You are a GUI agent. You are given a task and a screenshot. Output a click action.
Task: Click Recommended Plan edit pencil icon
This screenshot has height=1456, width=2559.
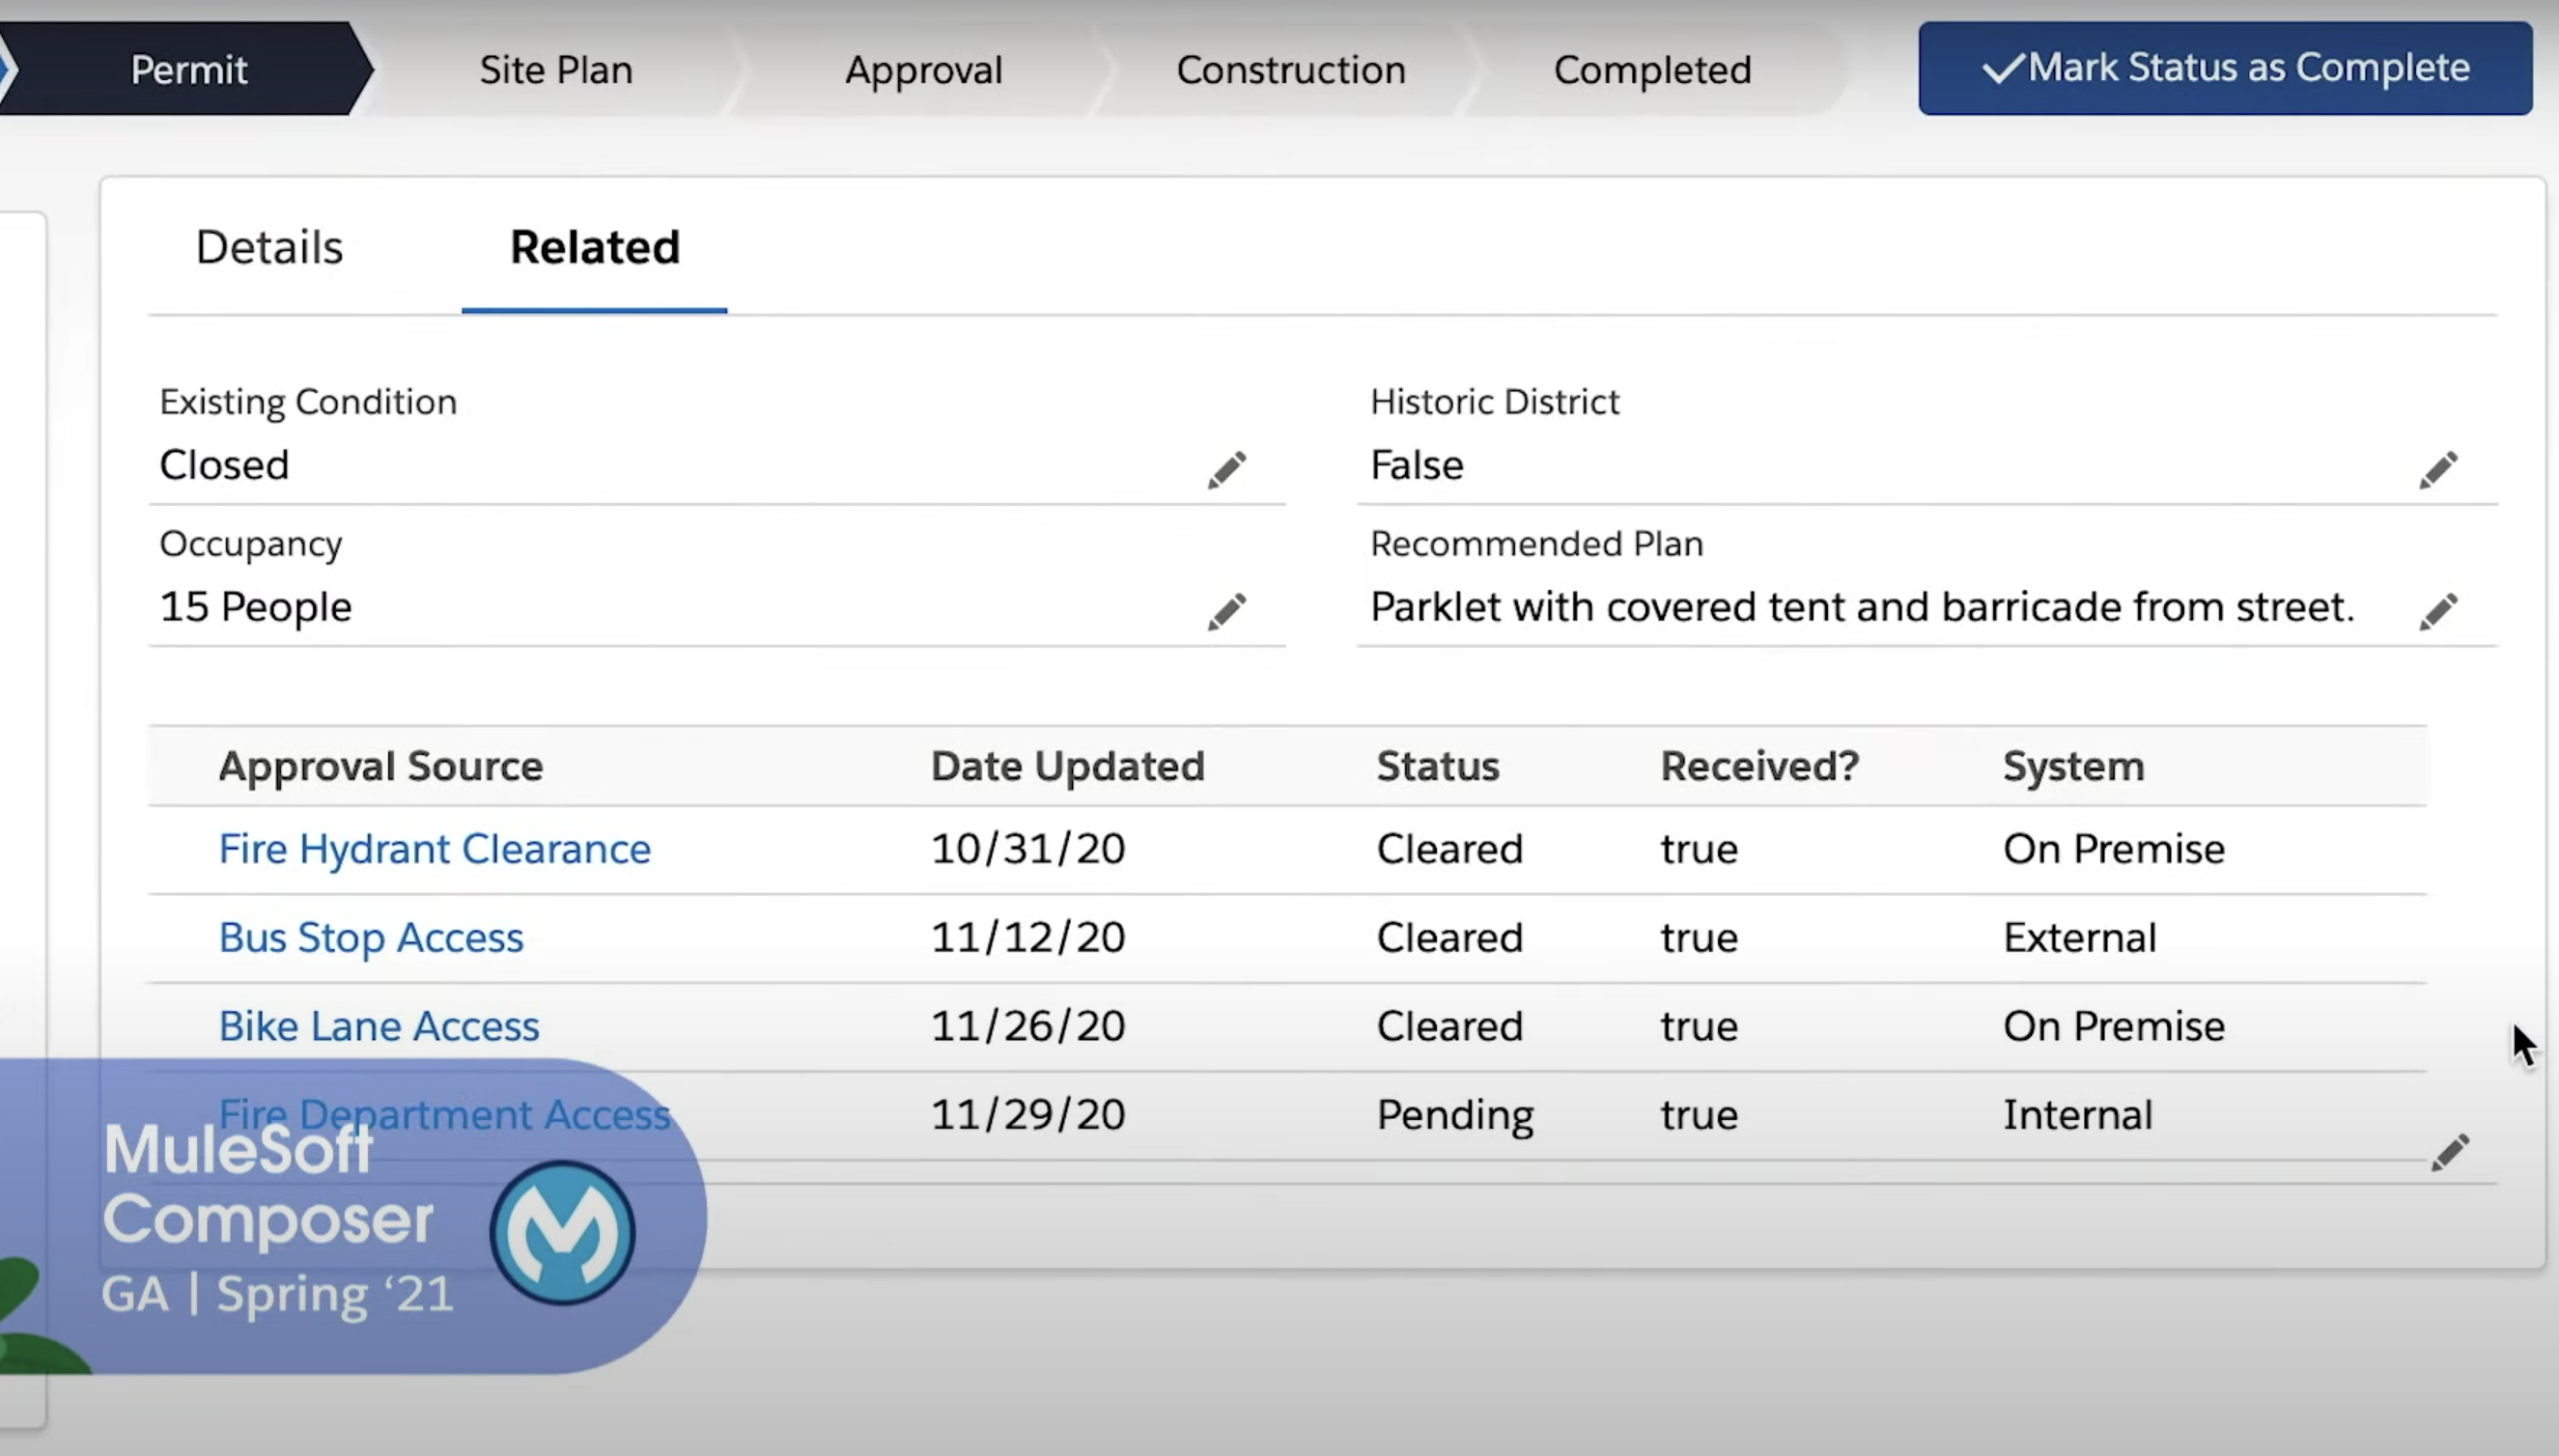tap(2437, 611)
